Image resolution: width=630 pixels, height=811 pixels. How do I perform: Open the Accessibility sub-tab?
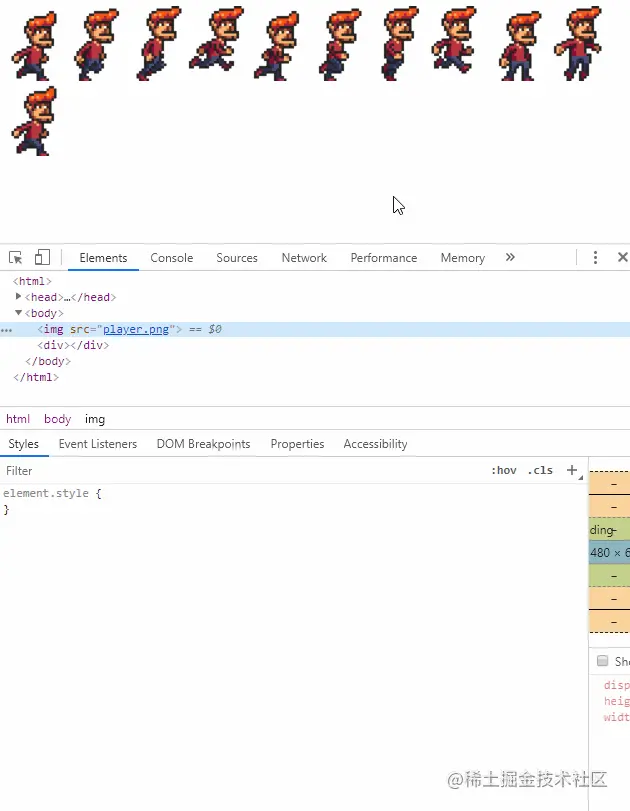376,444
